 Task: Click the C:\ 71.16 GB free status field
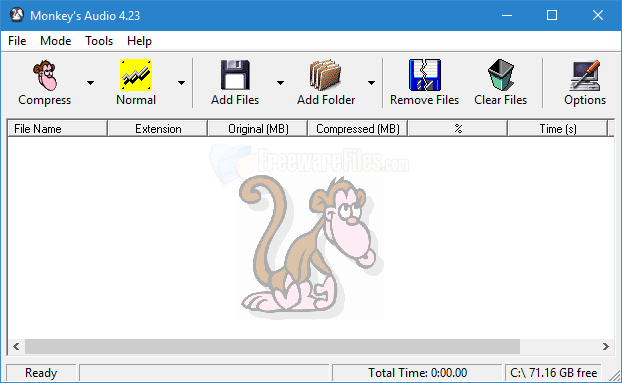point(553,373)
